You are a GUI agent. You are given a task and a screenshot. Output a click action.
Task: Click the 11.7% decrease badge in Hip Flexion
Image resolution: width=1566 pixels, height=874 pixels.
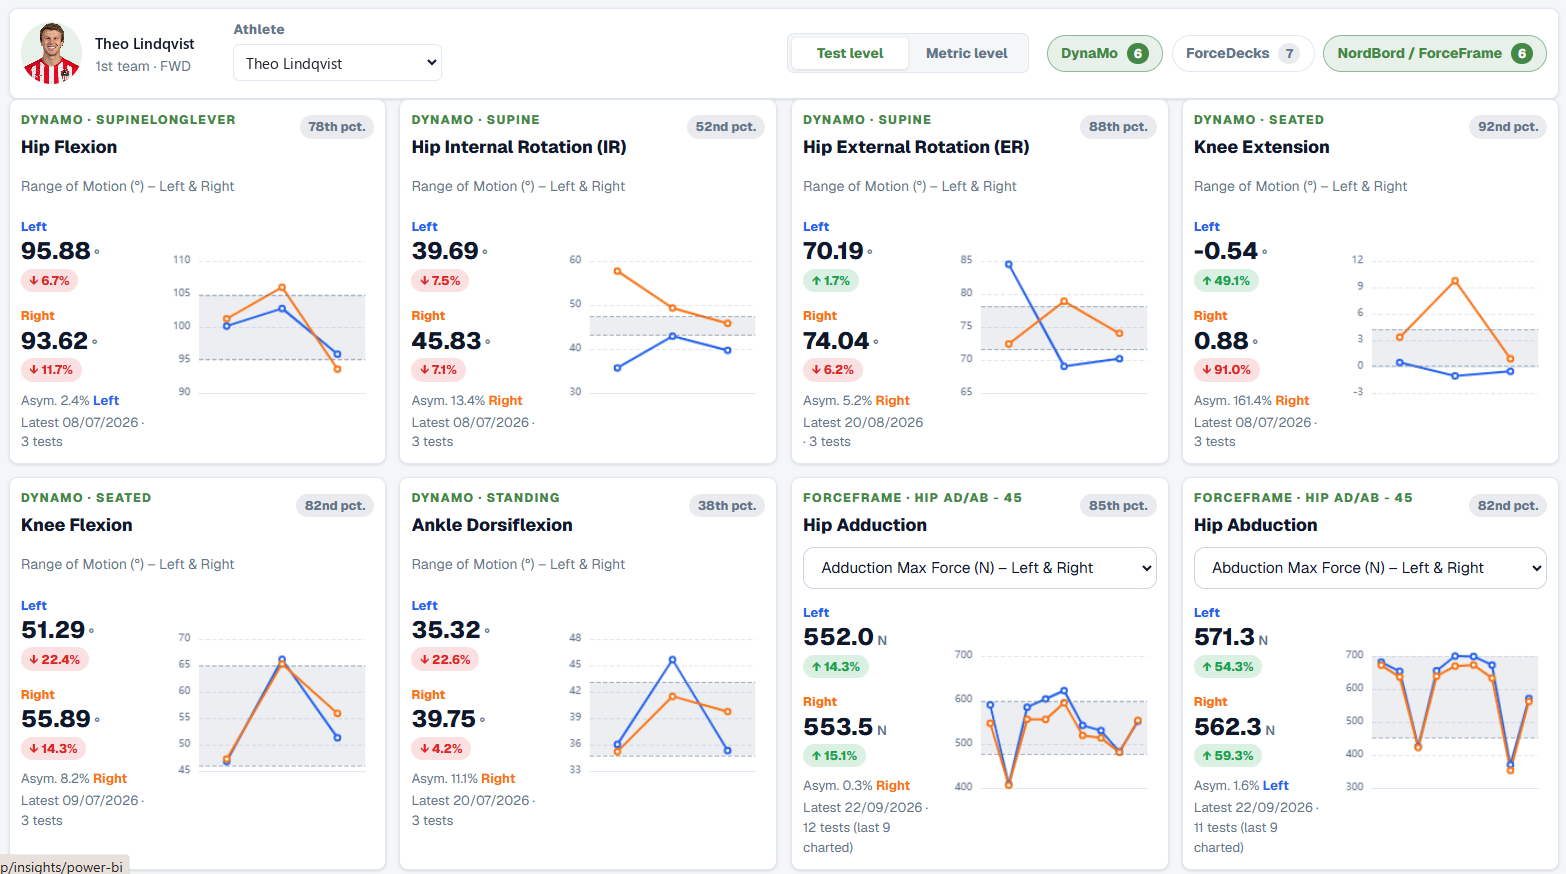click(51, 370)
